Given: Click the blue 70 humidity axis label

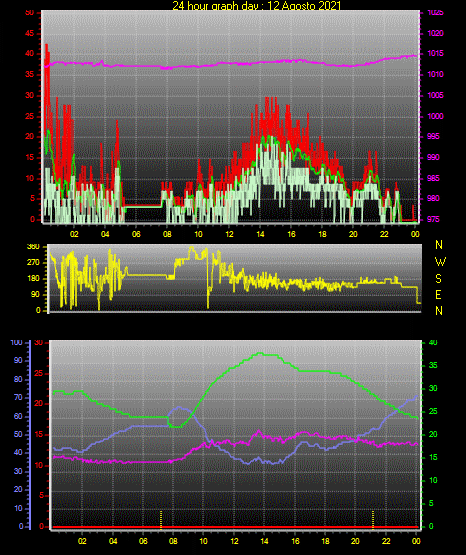Looking at the screenshot, I should [x=18, y=397].
